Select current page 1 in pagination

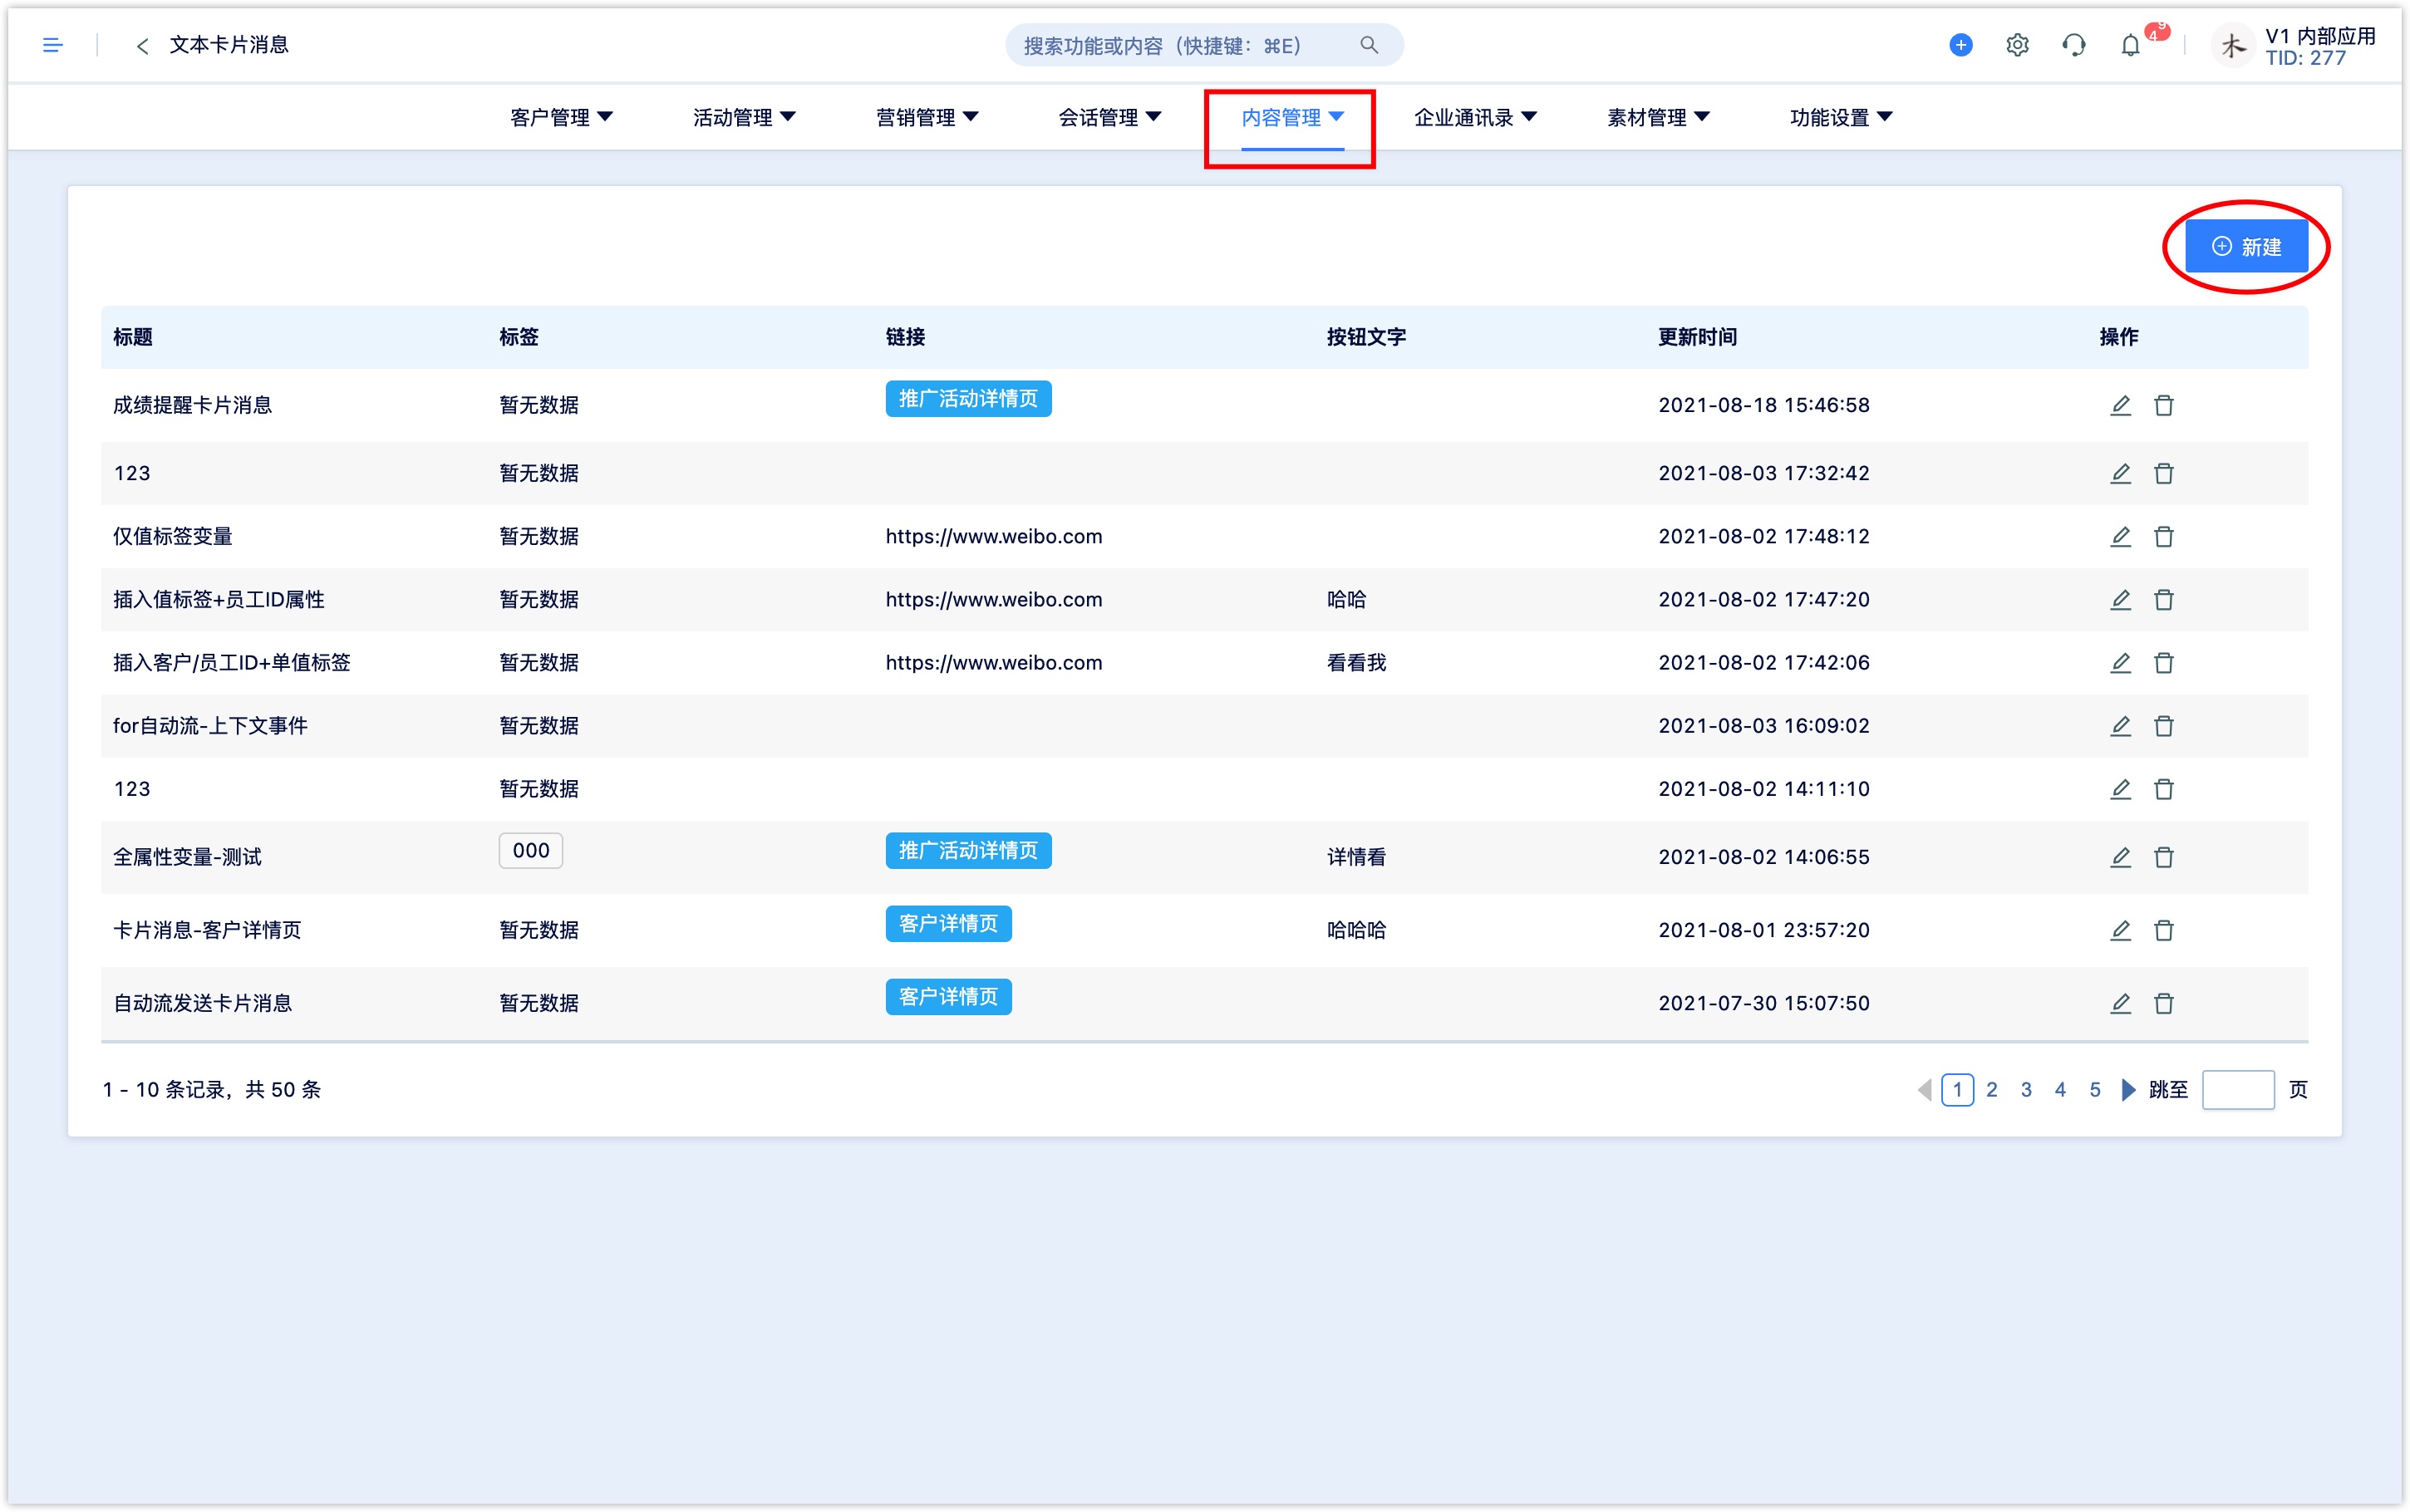1957,1089
